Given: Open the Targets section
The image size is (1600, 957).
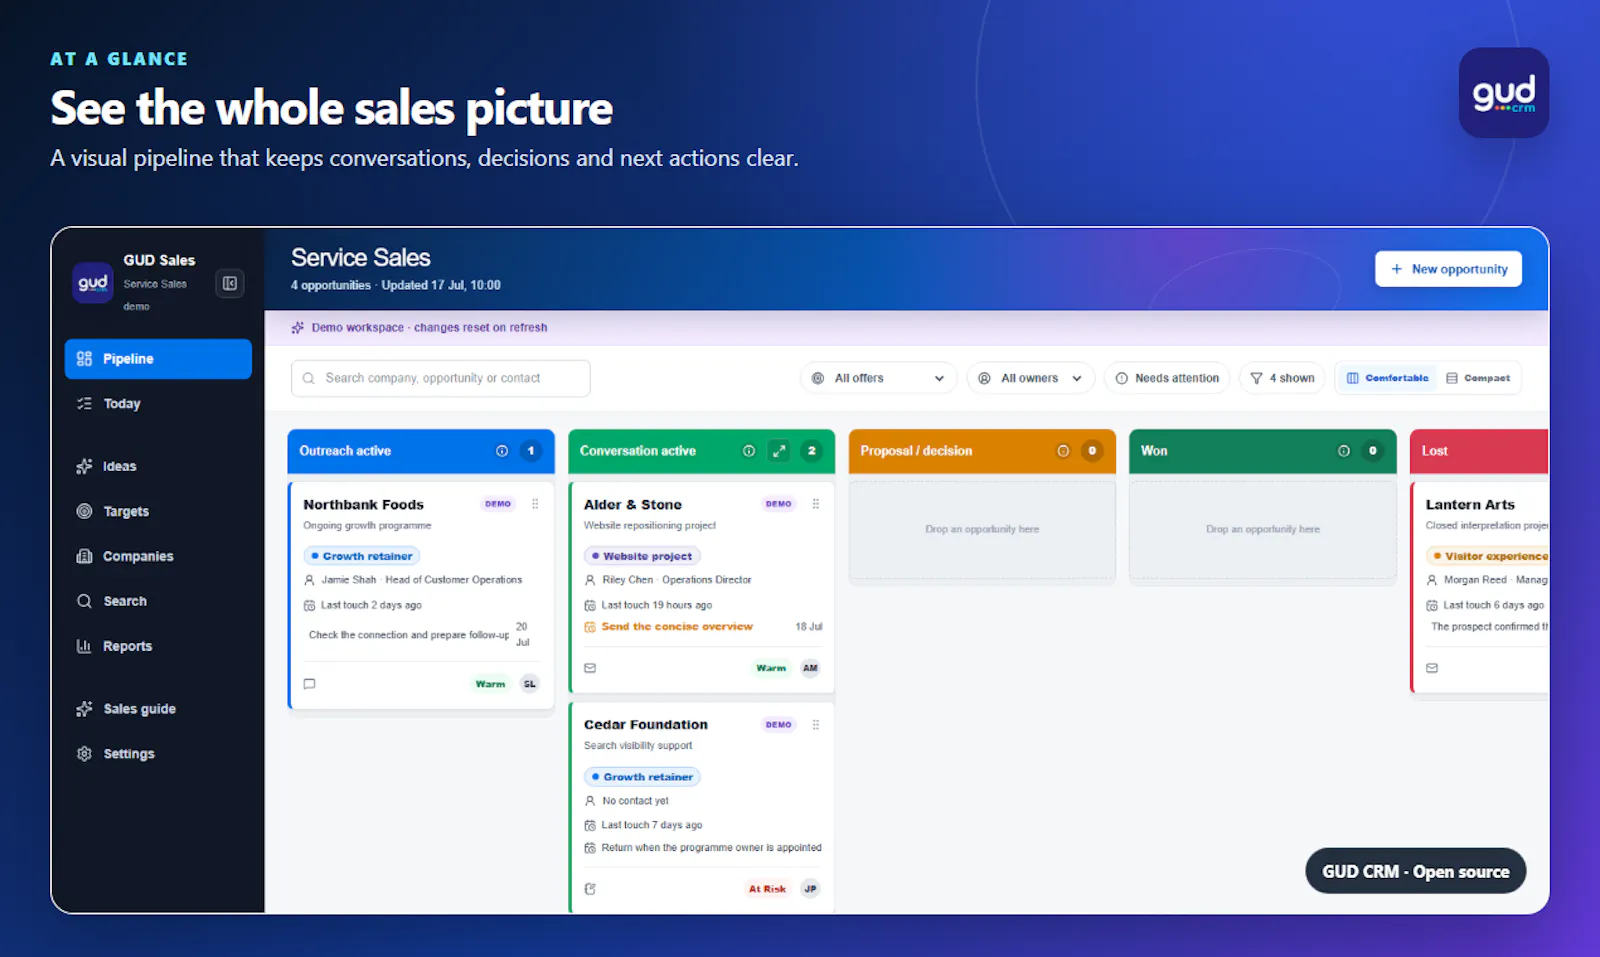Looking at the screenshot, I should [x=158, y=511].
